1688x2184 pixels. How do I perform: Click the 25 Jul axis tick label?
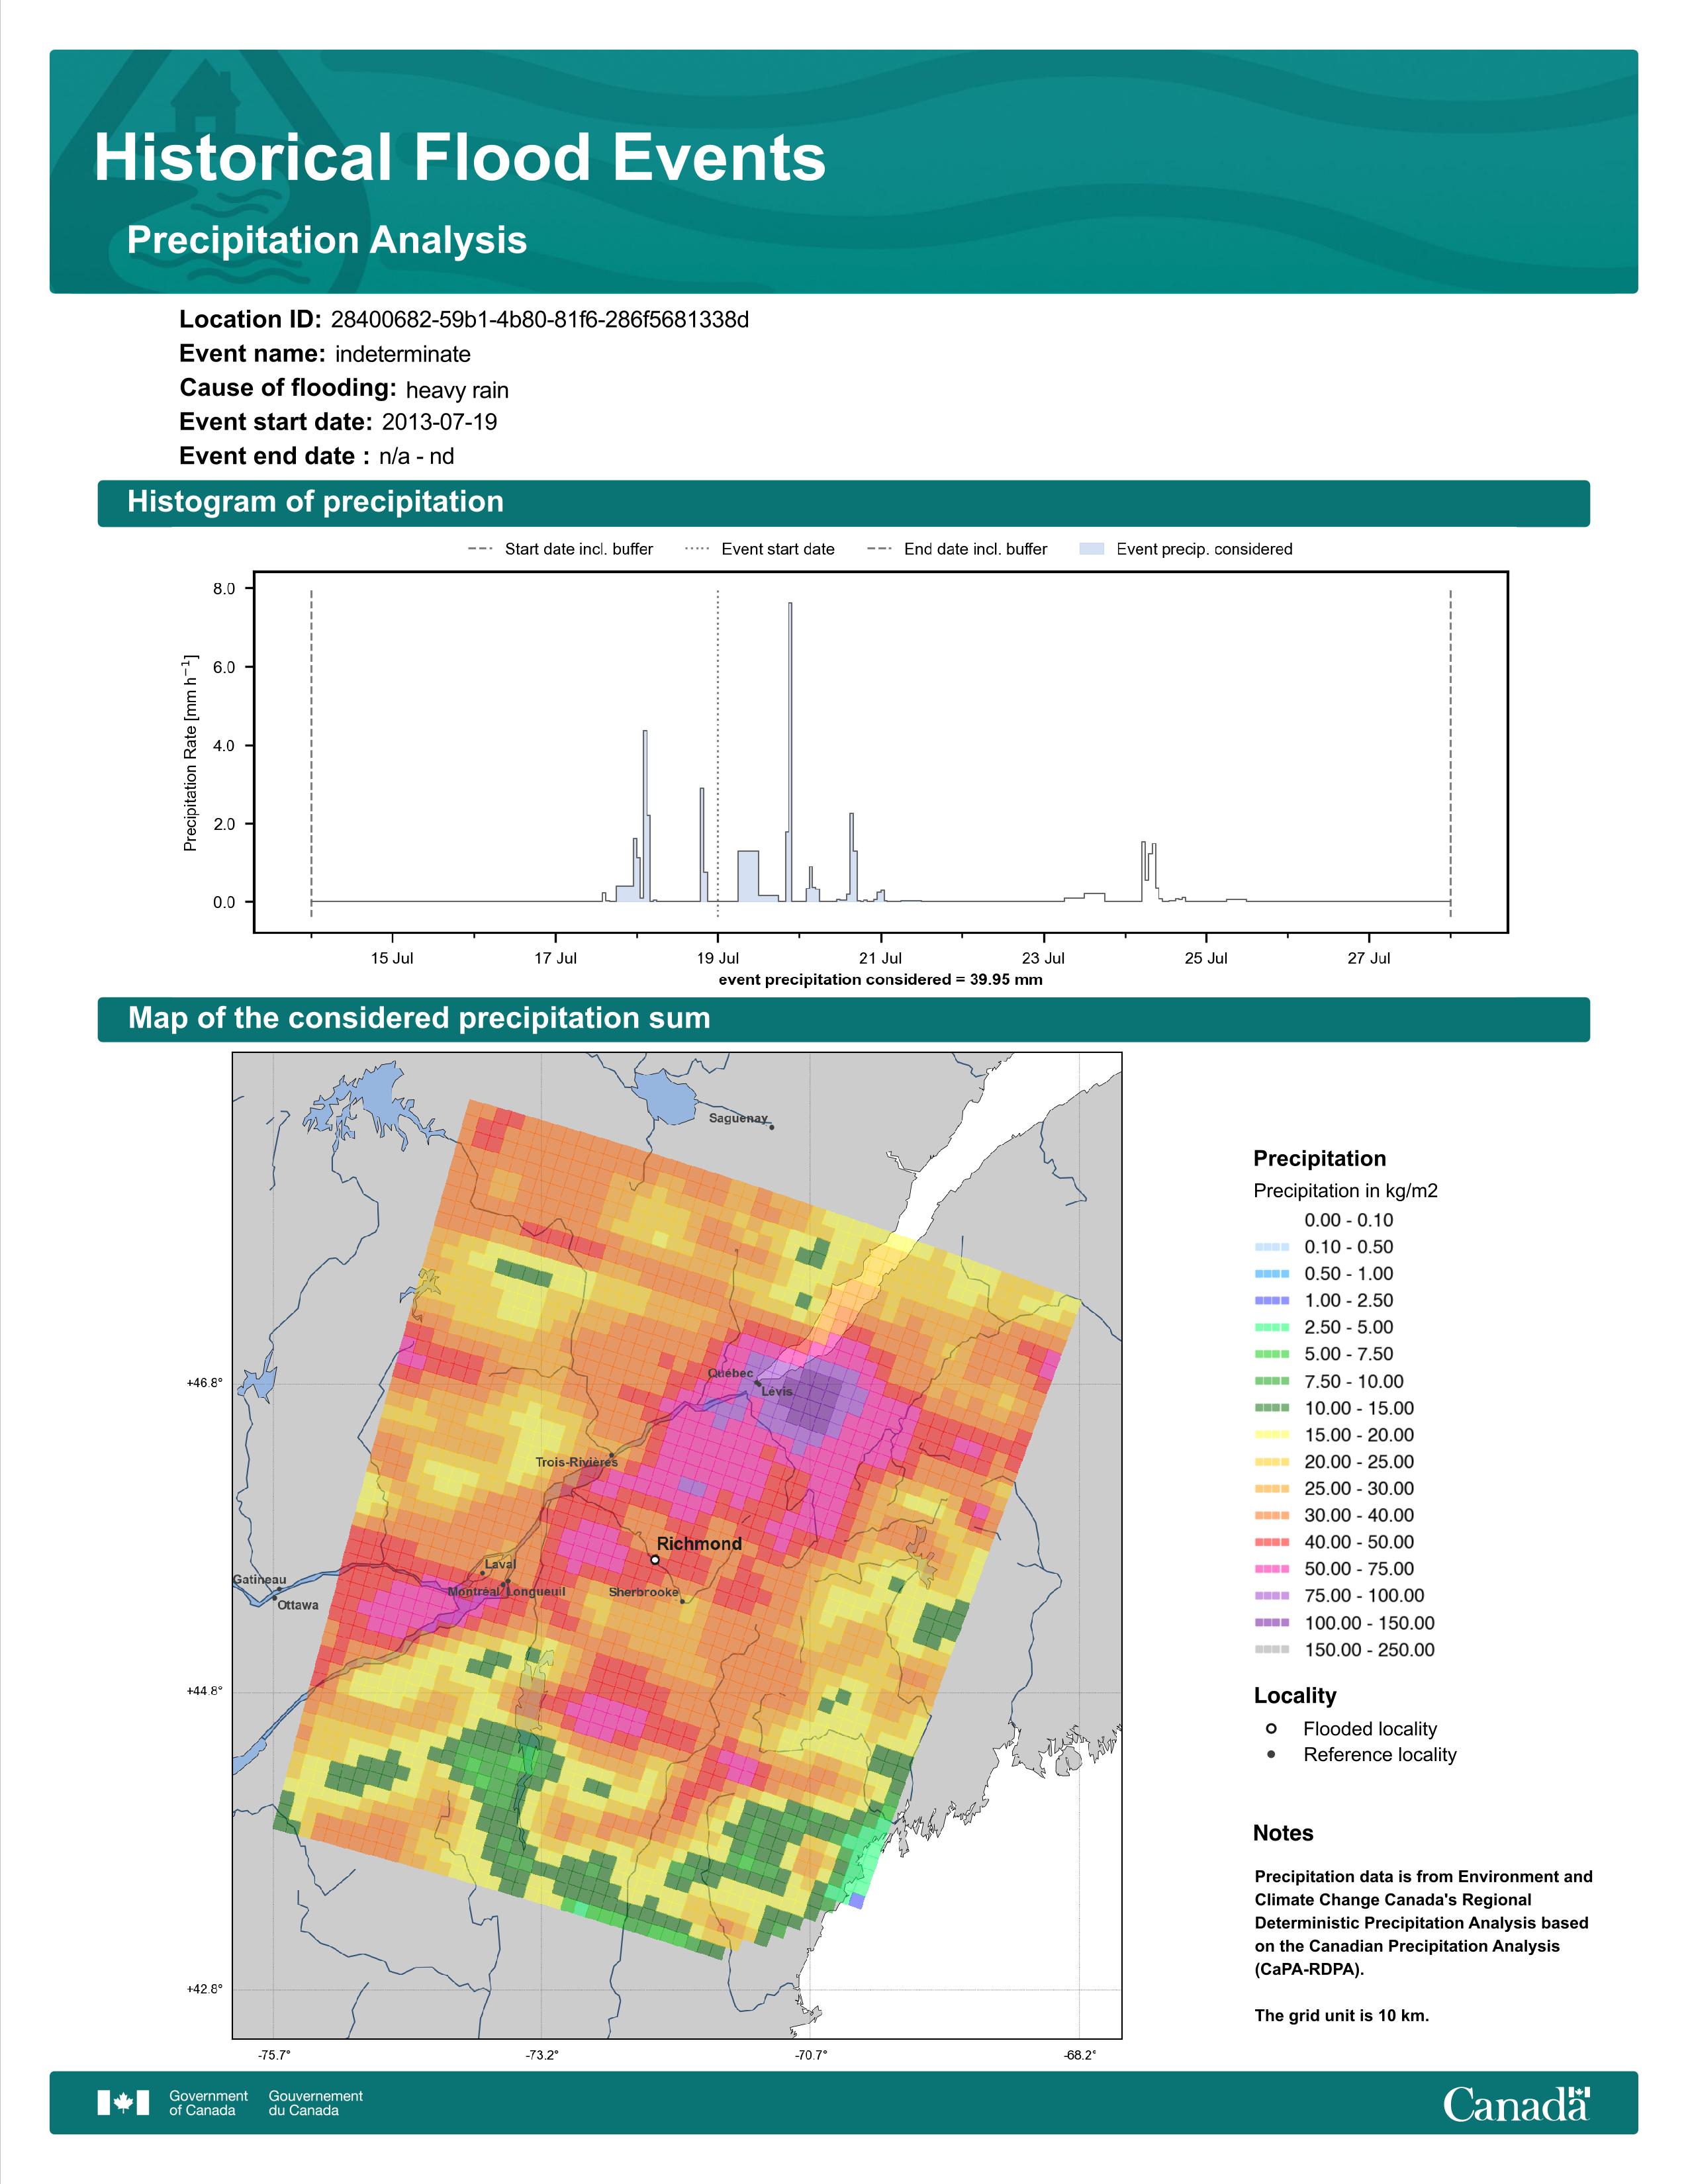[1206, 958]
